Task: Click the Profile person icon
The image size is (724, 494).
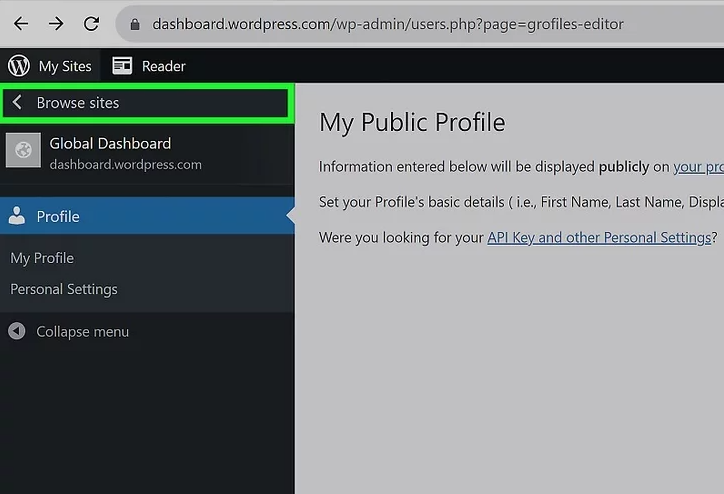Action: [17, 216]
